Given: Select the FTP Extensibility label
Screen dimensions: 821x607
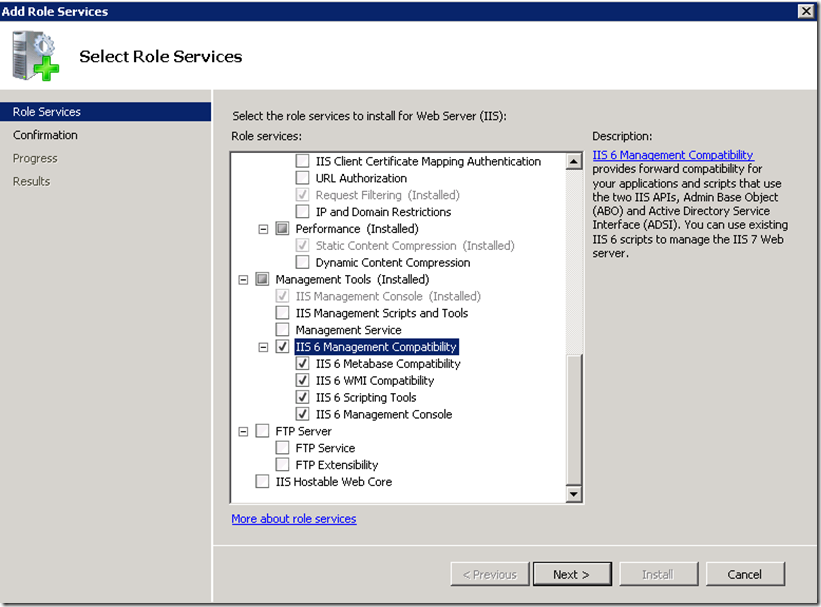Looking at the screenshot, I should coord(337,465).
